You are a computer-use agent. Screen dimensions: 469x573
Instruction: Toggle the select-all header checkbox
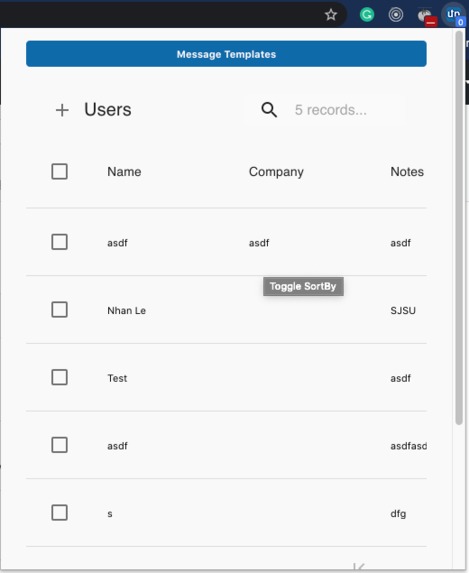60,171
